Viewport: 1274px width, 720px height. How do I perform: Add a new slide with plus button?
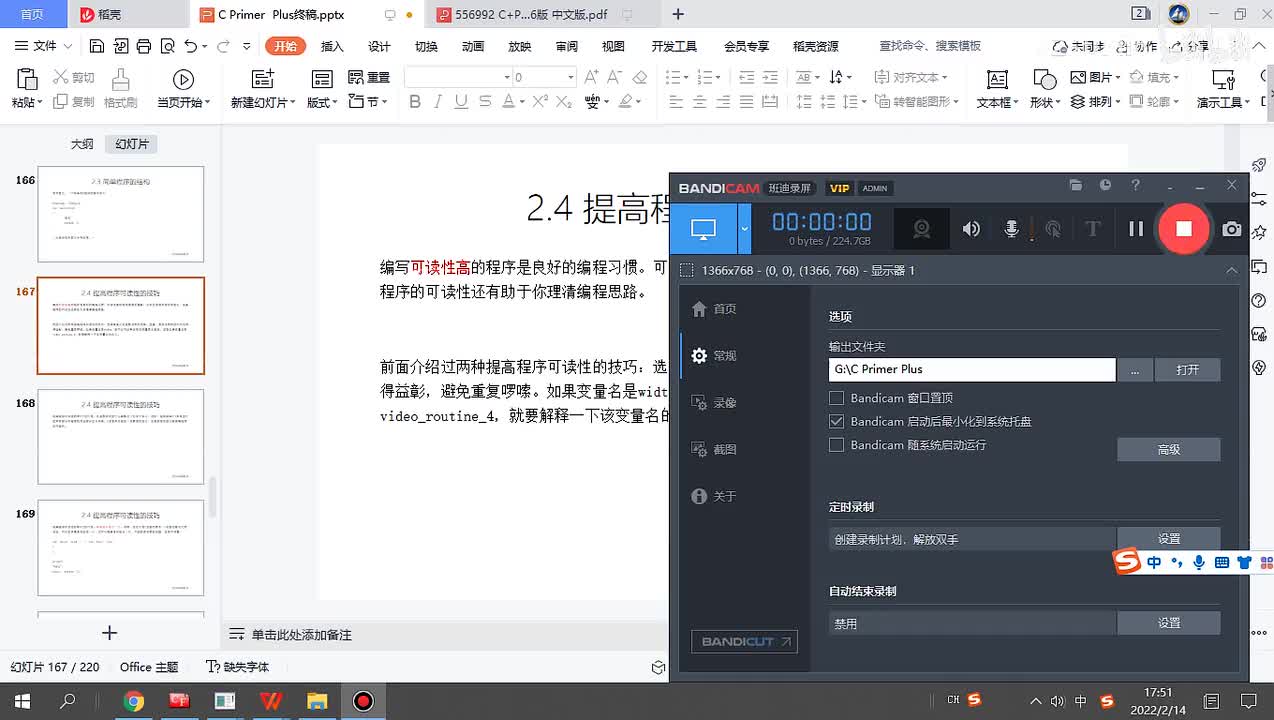[x=110, y=632]
